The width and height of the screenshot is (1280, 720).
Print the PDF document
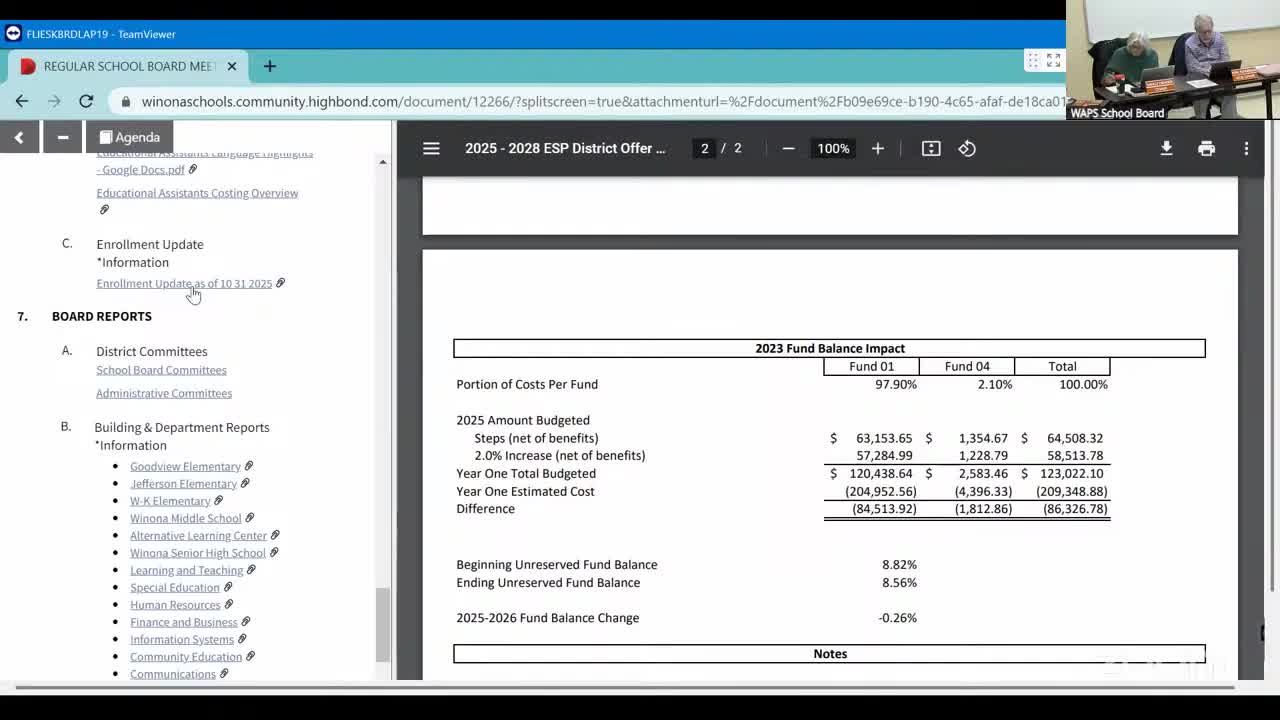1206,148
